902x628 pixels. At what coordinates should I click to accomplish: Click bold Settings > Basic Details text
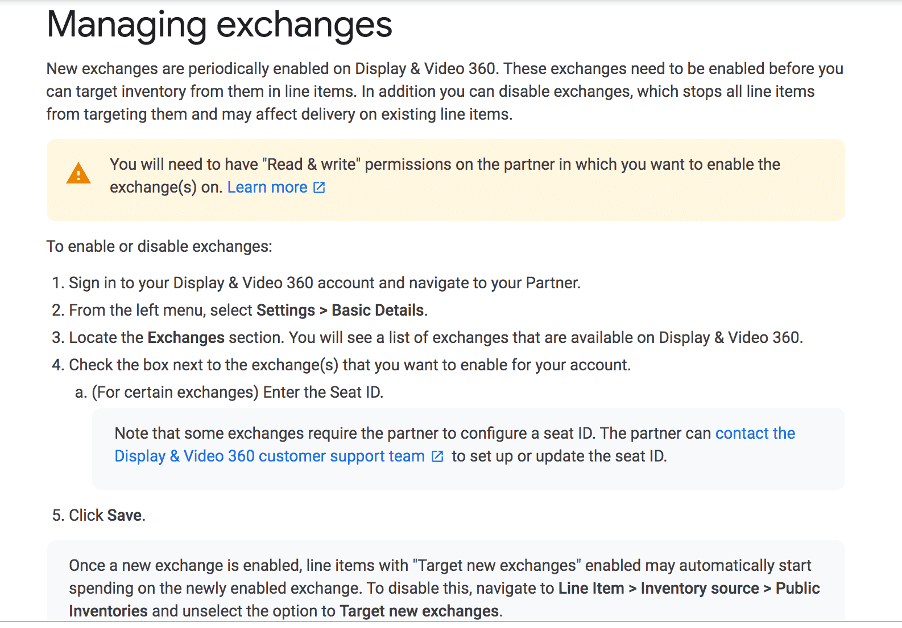341,311
